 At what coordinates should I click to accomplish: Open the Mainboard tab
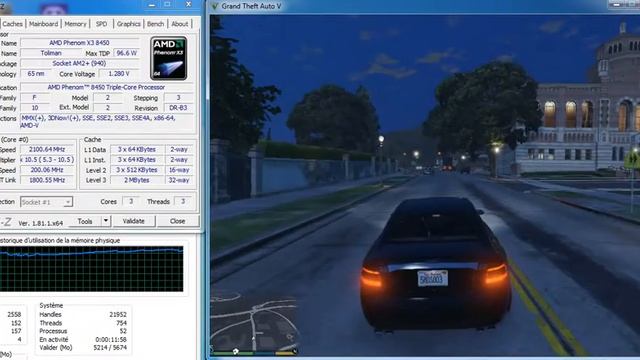click(x=44, y=24)
